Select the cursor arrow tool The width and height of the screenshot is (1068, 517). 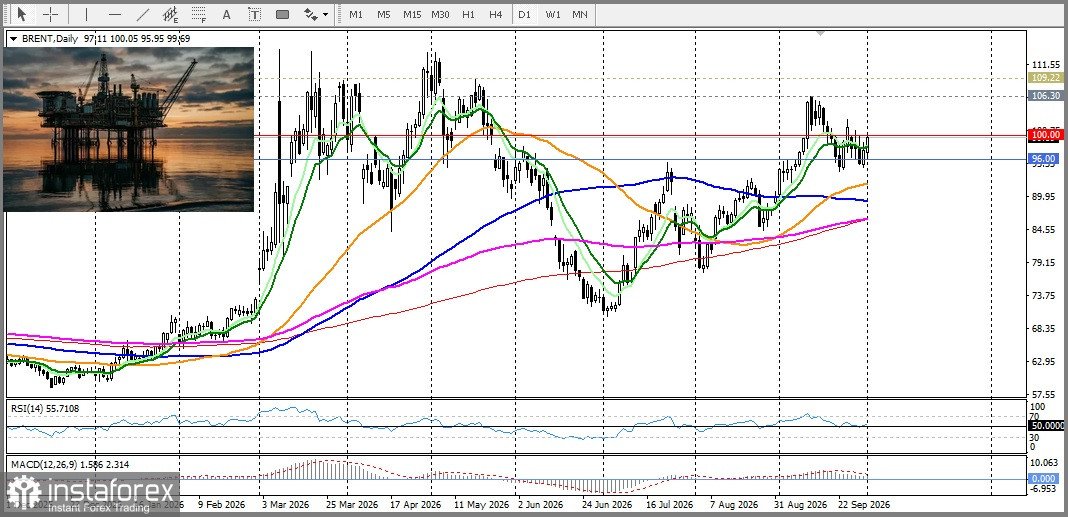pyautogui.click(x=22, y=14)
